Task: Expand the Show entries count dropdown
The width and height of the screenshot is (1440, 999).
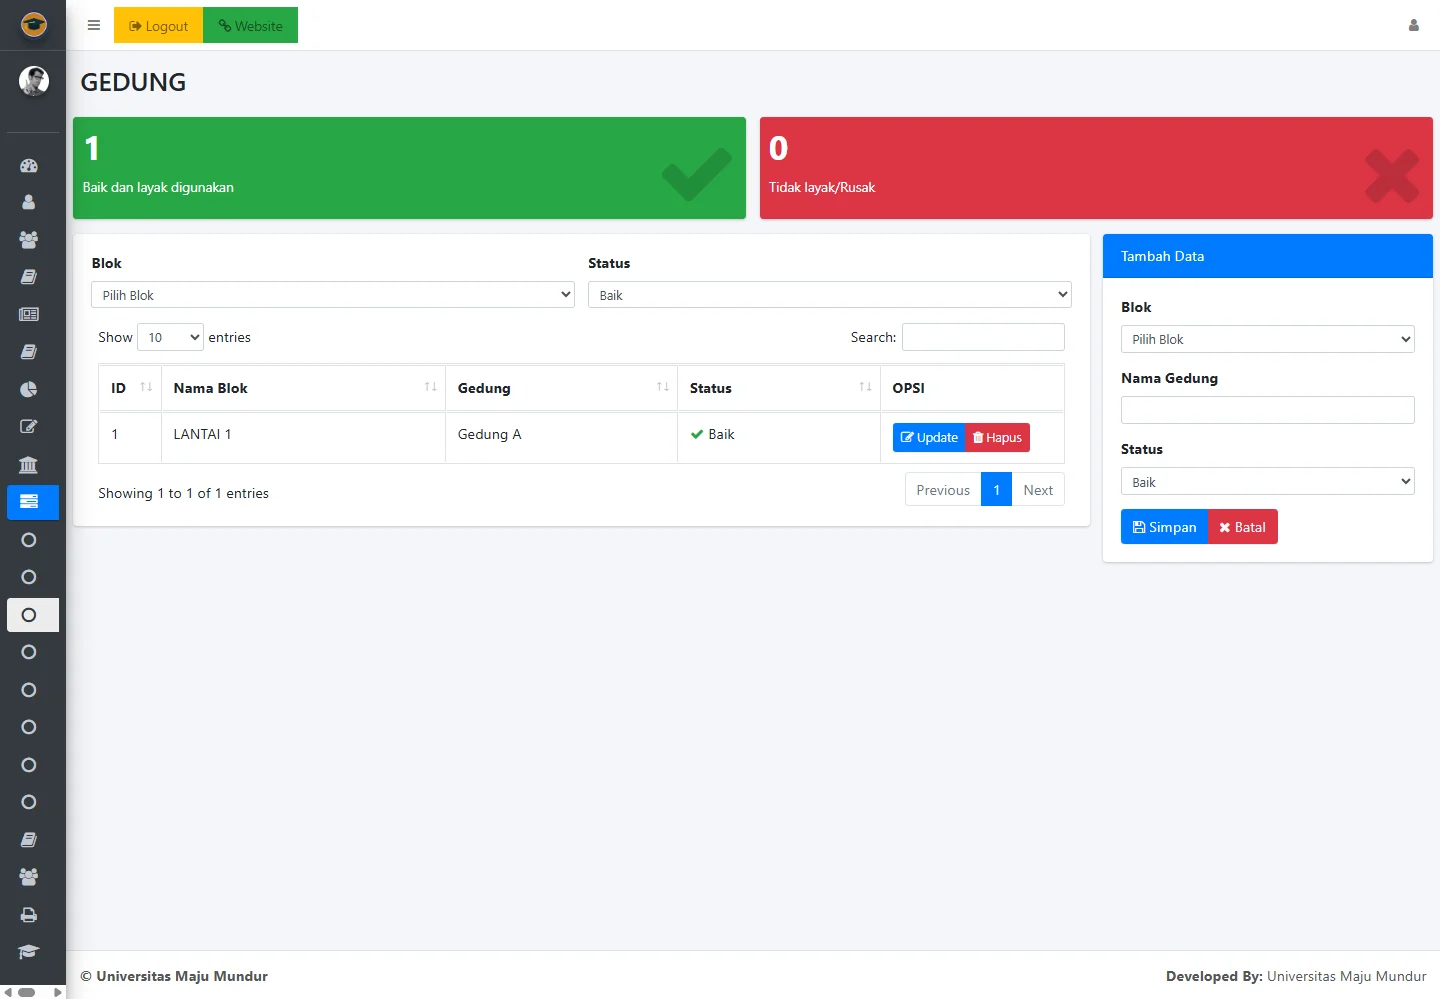Action: coord(170,337)
